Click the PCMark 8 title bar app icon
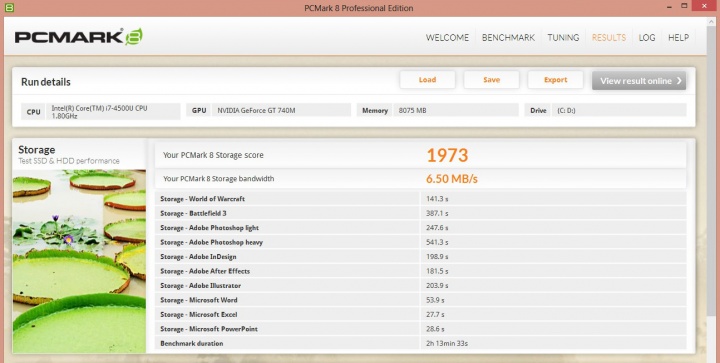The image size is (720, 363). click(8, 7)
